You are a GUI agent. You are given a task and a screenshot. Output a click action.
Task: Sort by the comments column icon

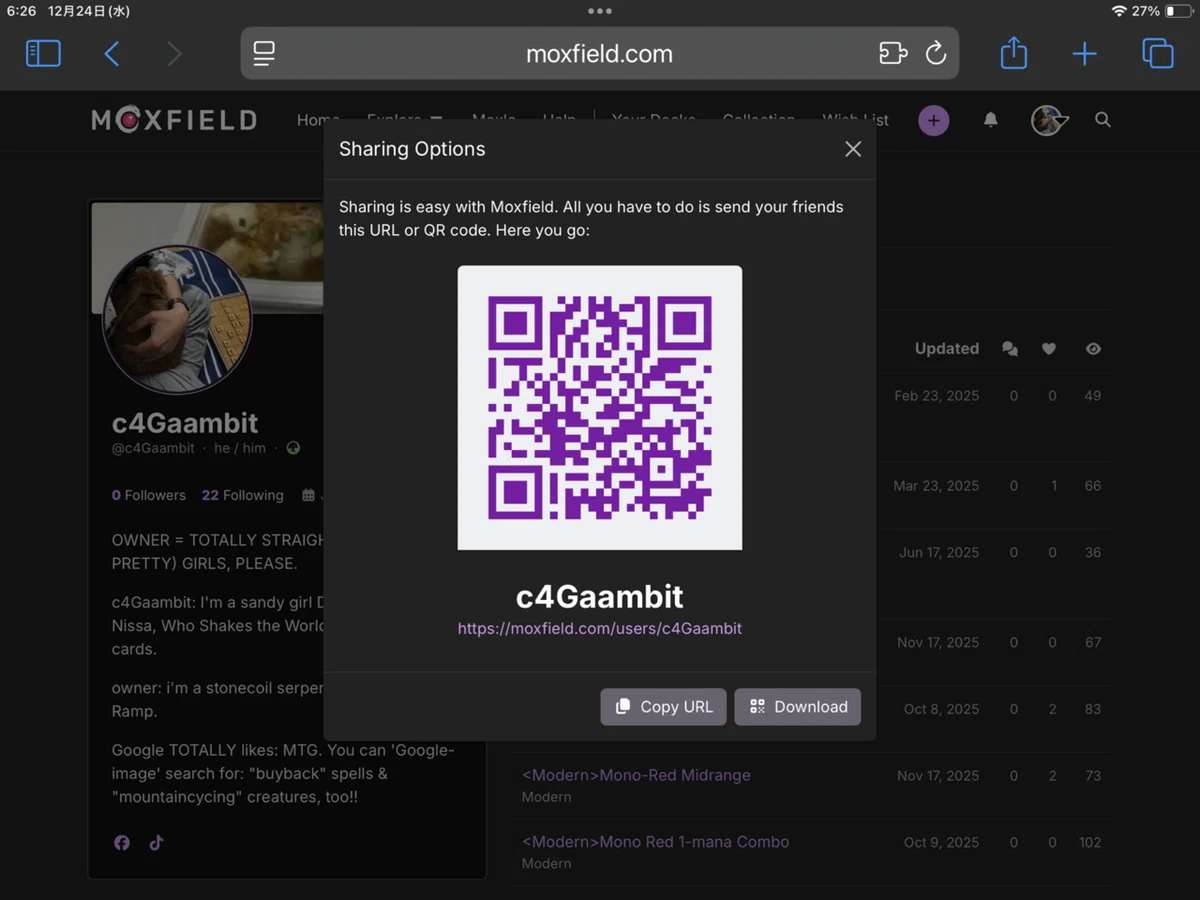click(x=1010, y=349)
